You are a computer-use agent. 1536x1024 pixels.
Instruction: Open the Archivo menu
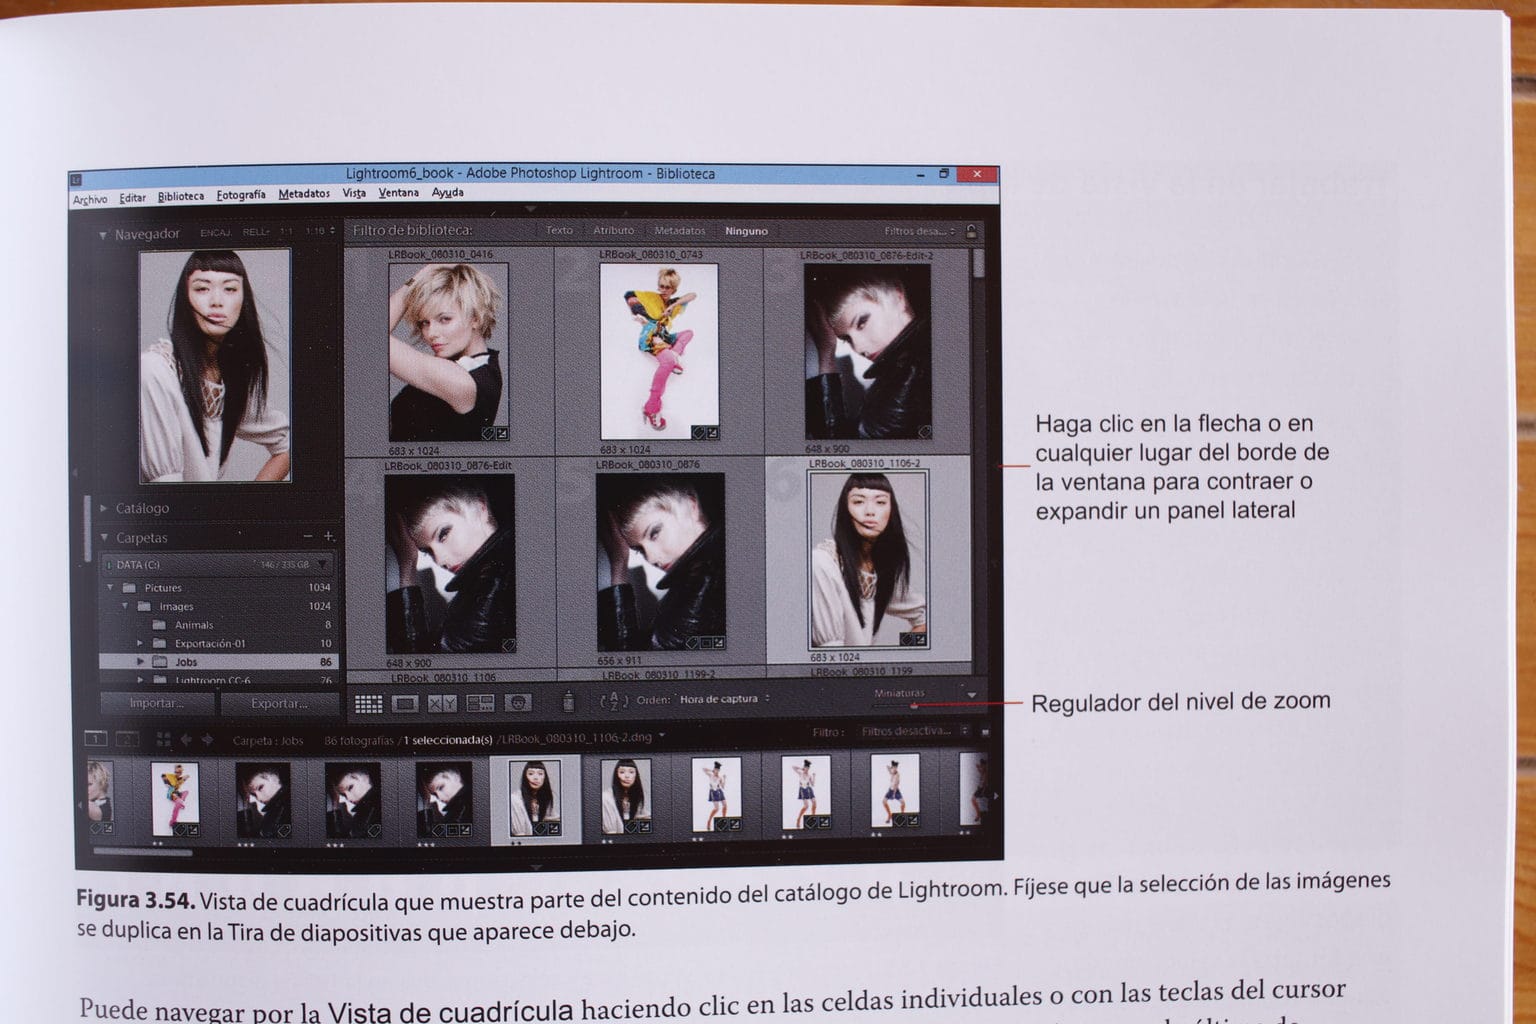coord(90,200)
